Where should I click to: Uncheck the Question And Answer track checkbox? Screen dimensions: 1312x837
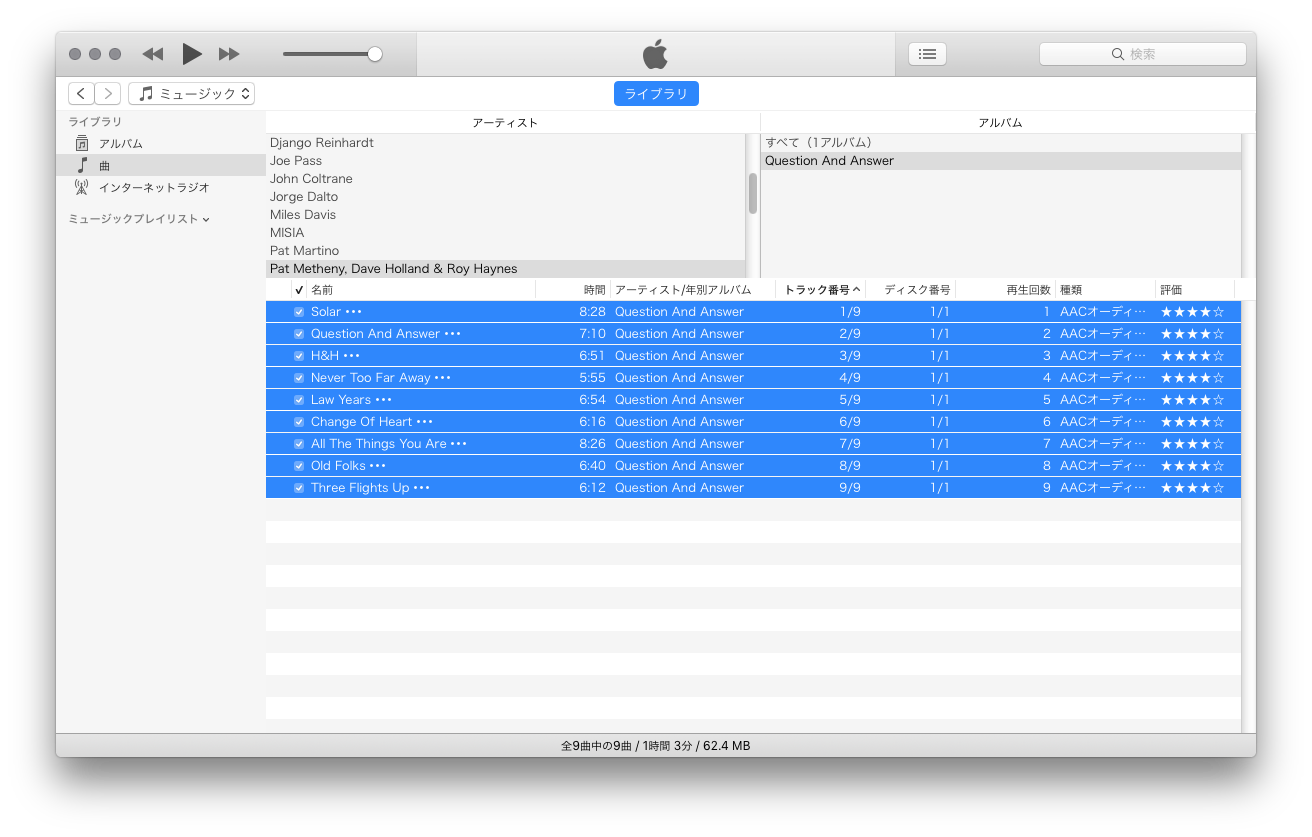tap(299, 334)
